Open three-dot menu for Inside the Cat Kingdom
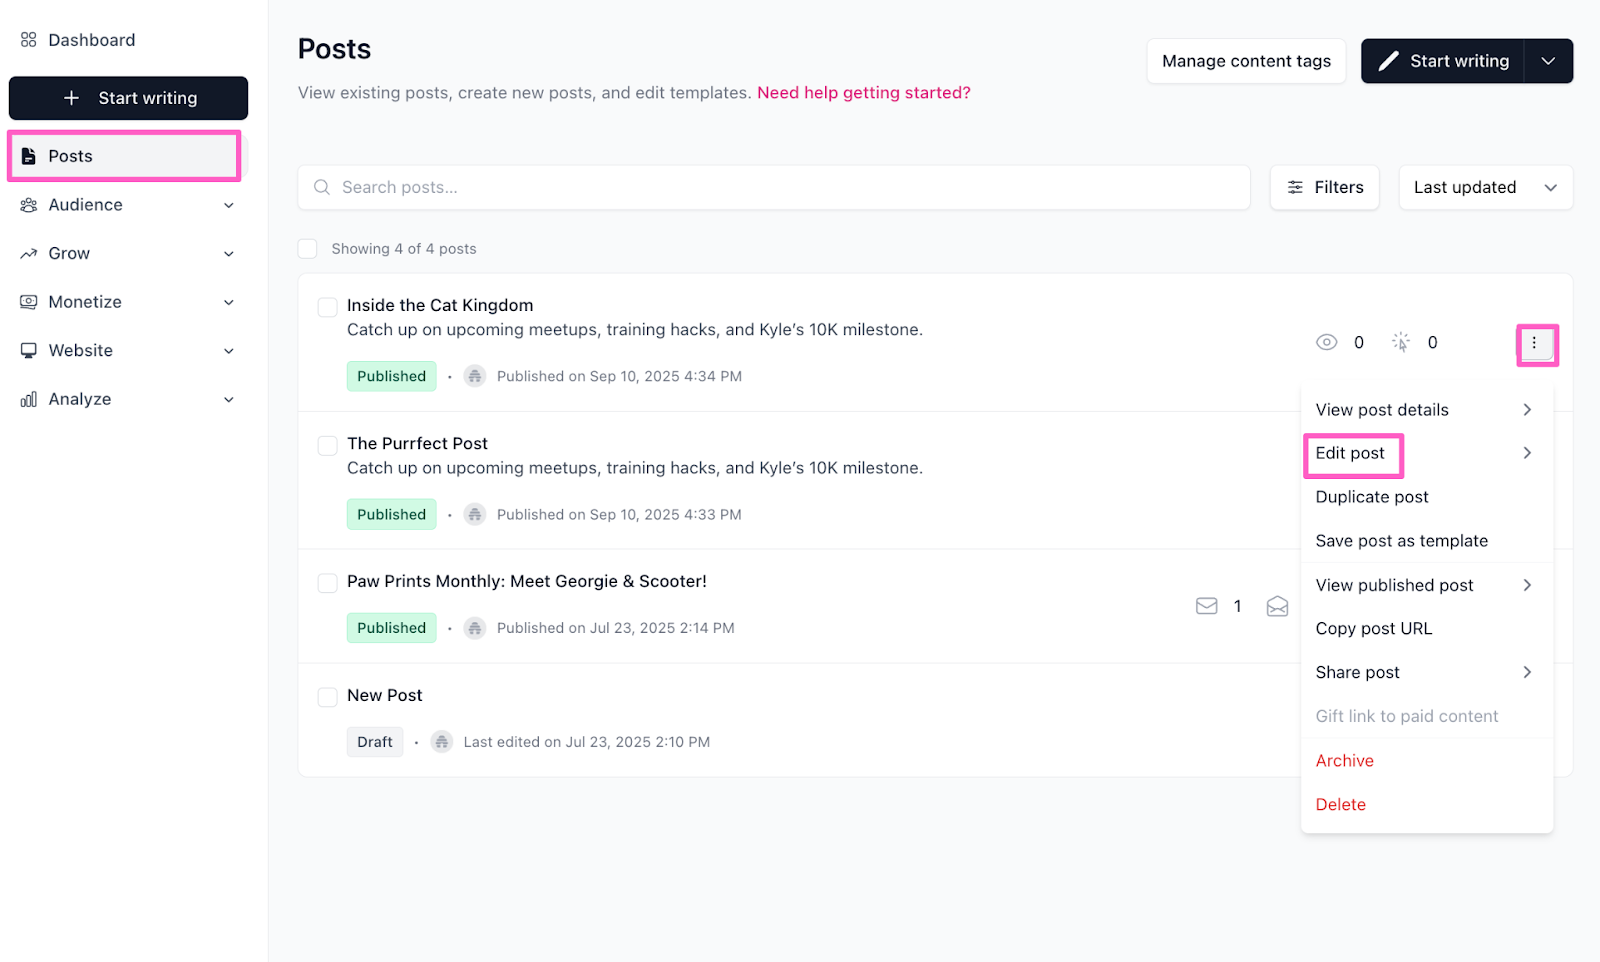Viewport: 1600px width, 962px height. click(1535, 343)
